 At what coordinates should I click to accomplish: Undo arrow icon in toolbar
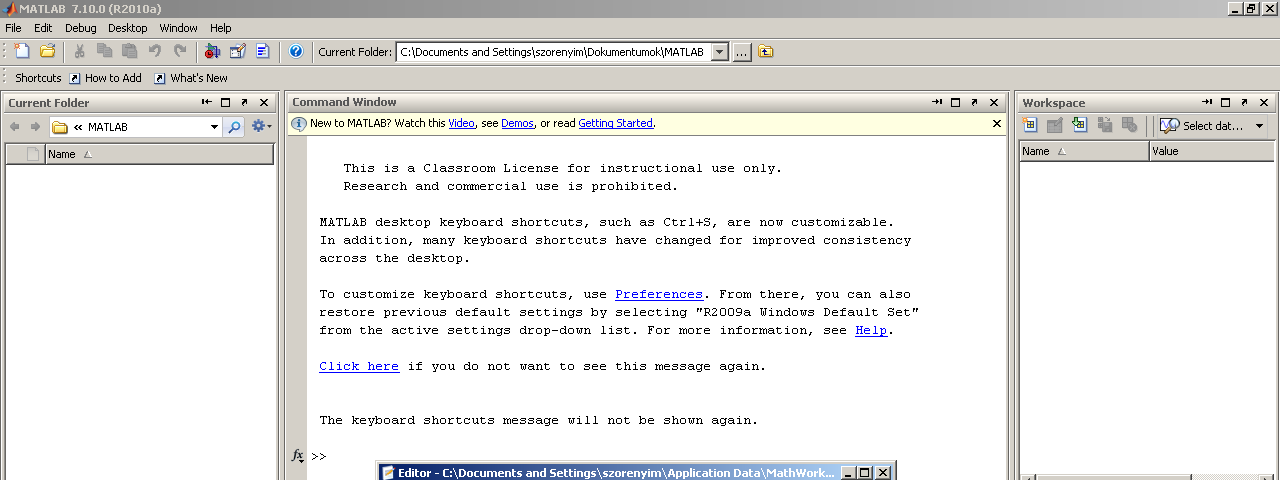tap(155, 51)
